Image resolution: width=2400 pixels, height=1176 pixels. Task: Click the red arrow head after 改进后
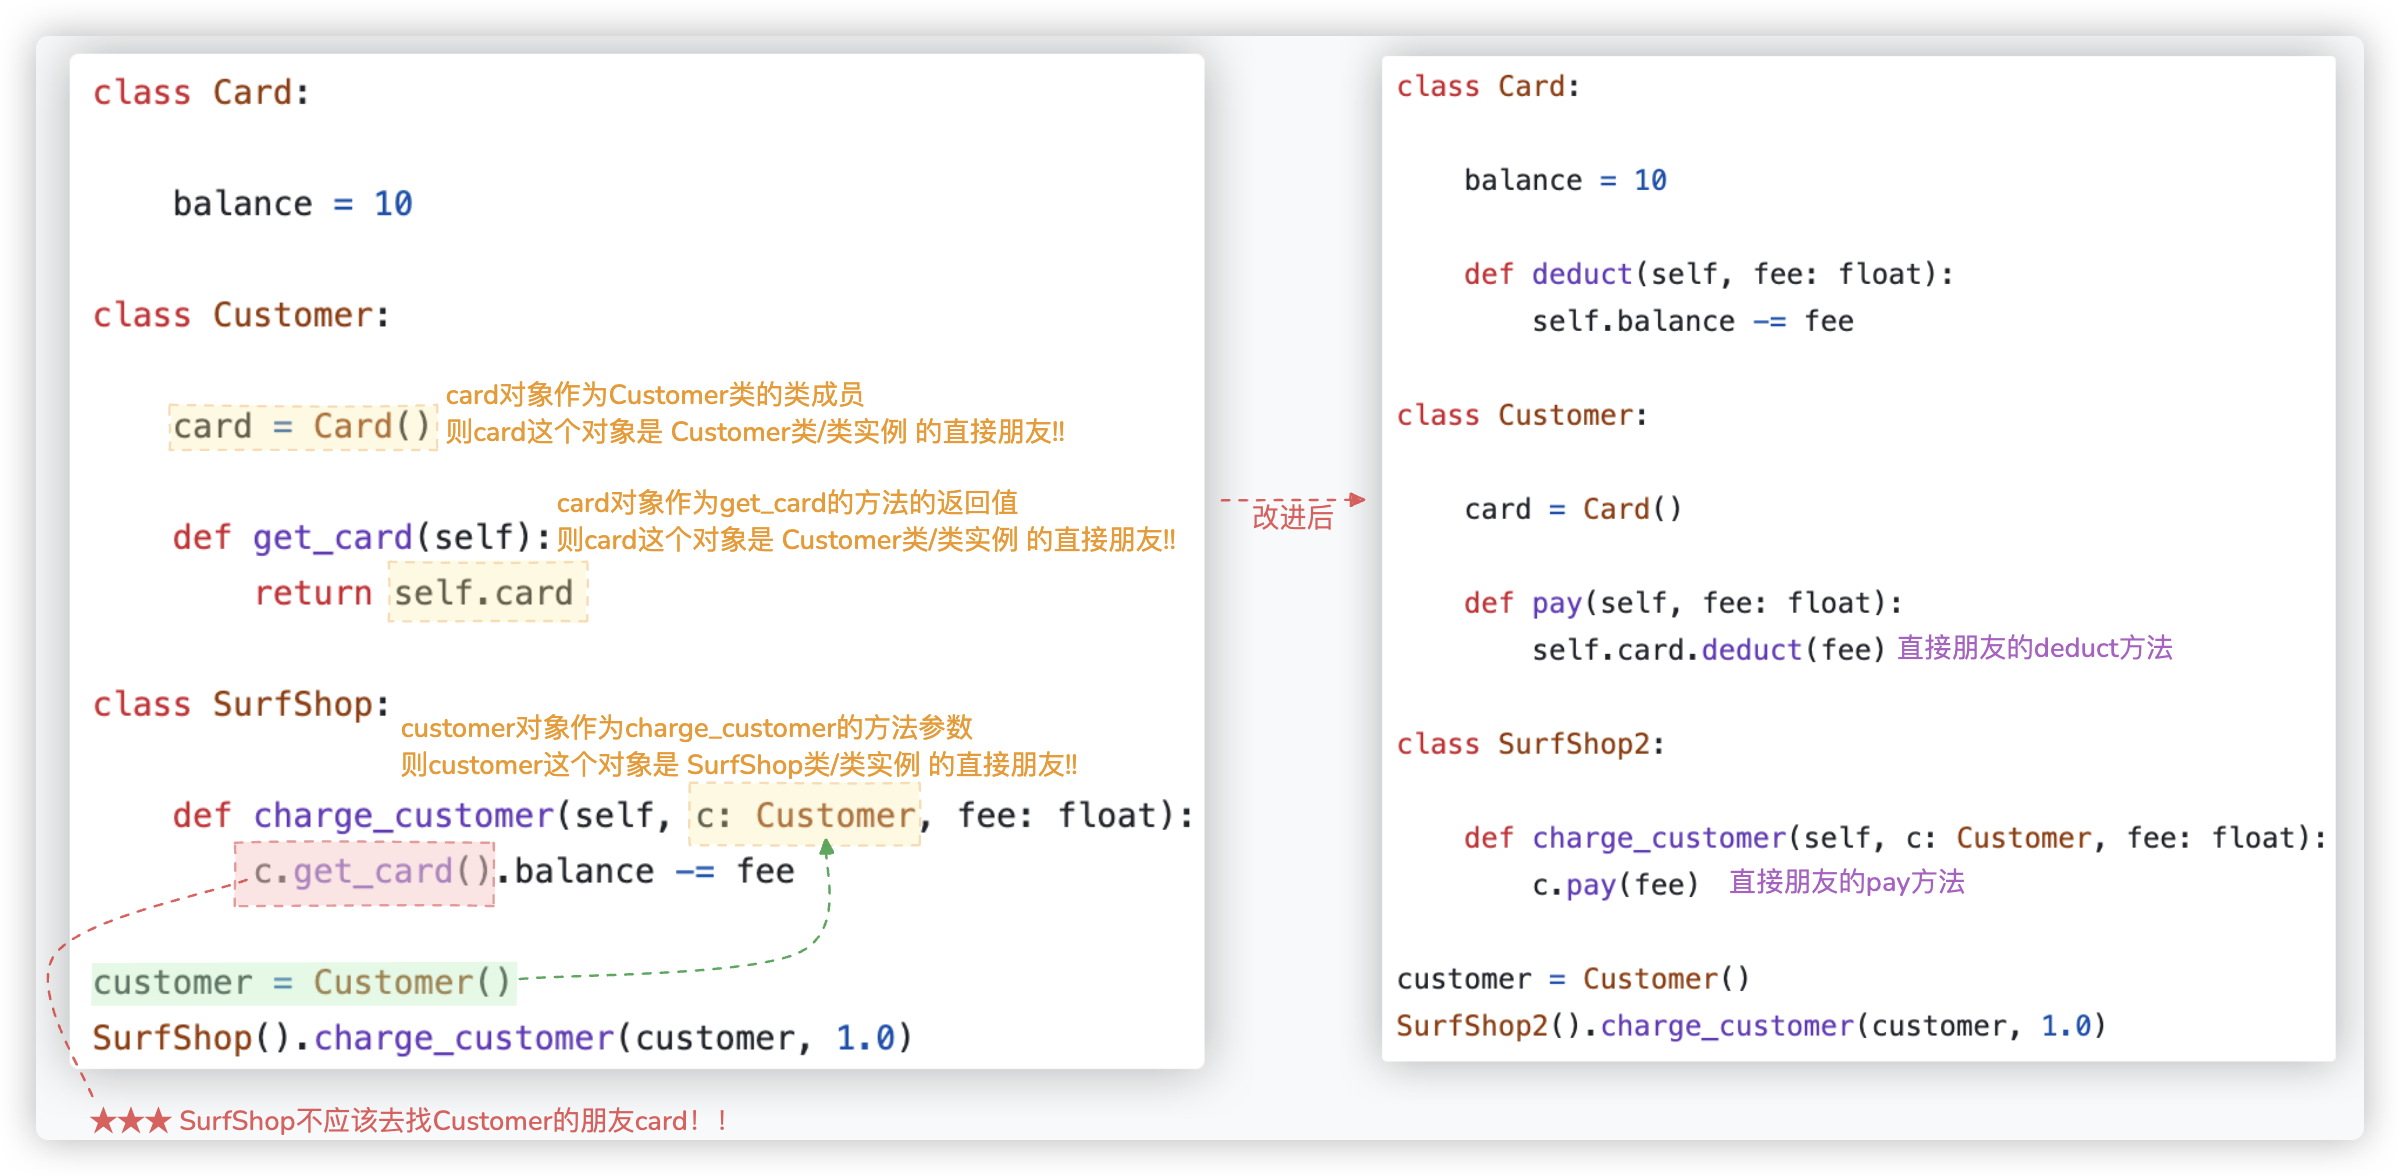(1357, 499)
